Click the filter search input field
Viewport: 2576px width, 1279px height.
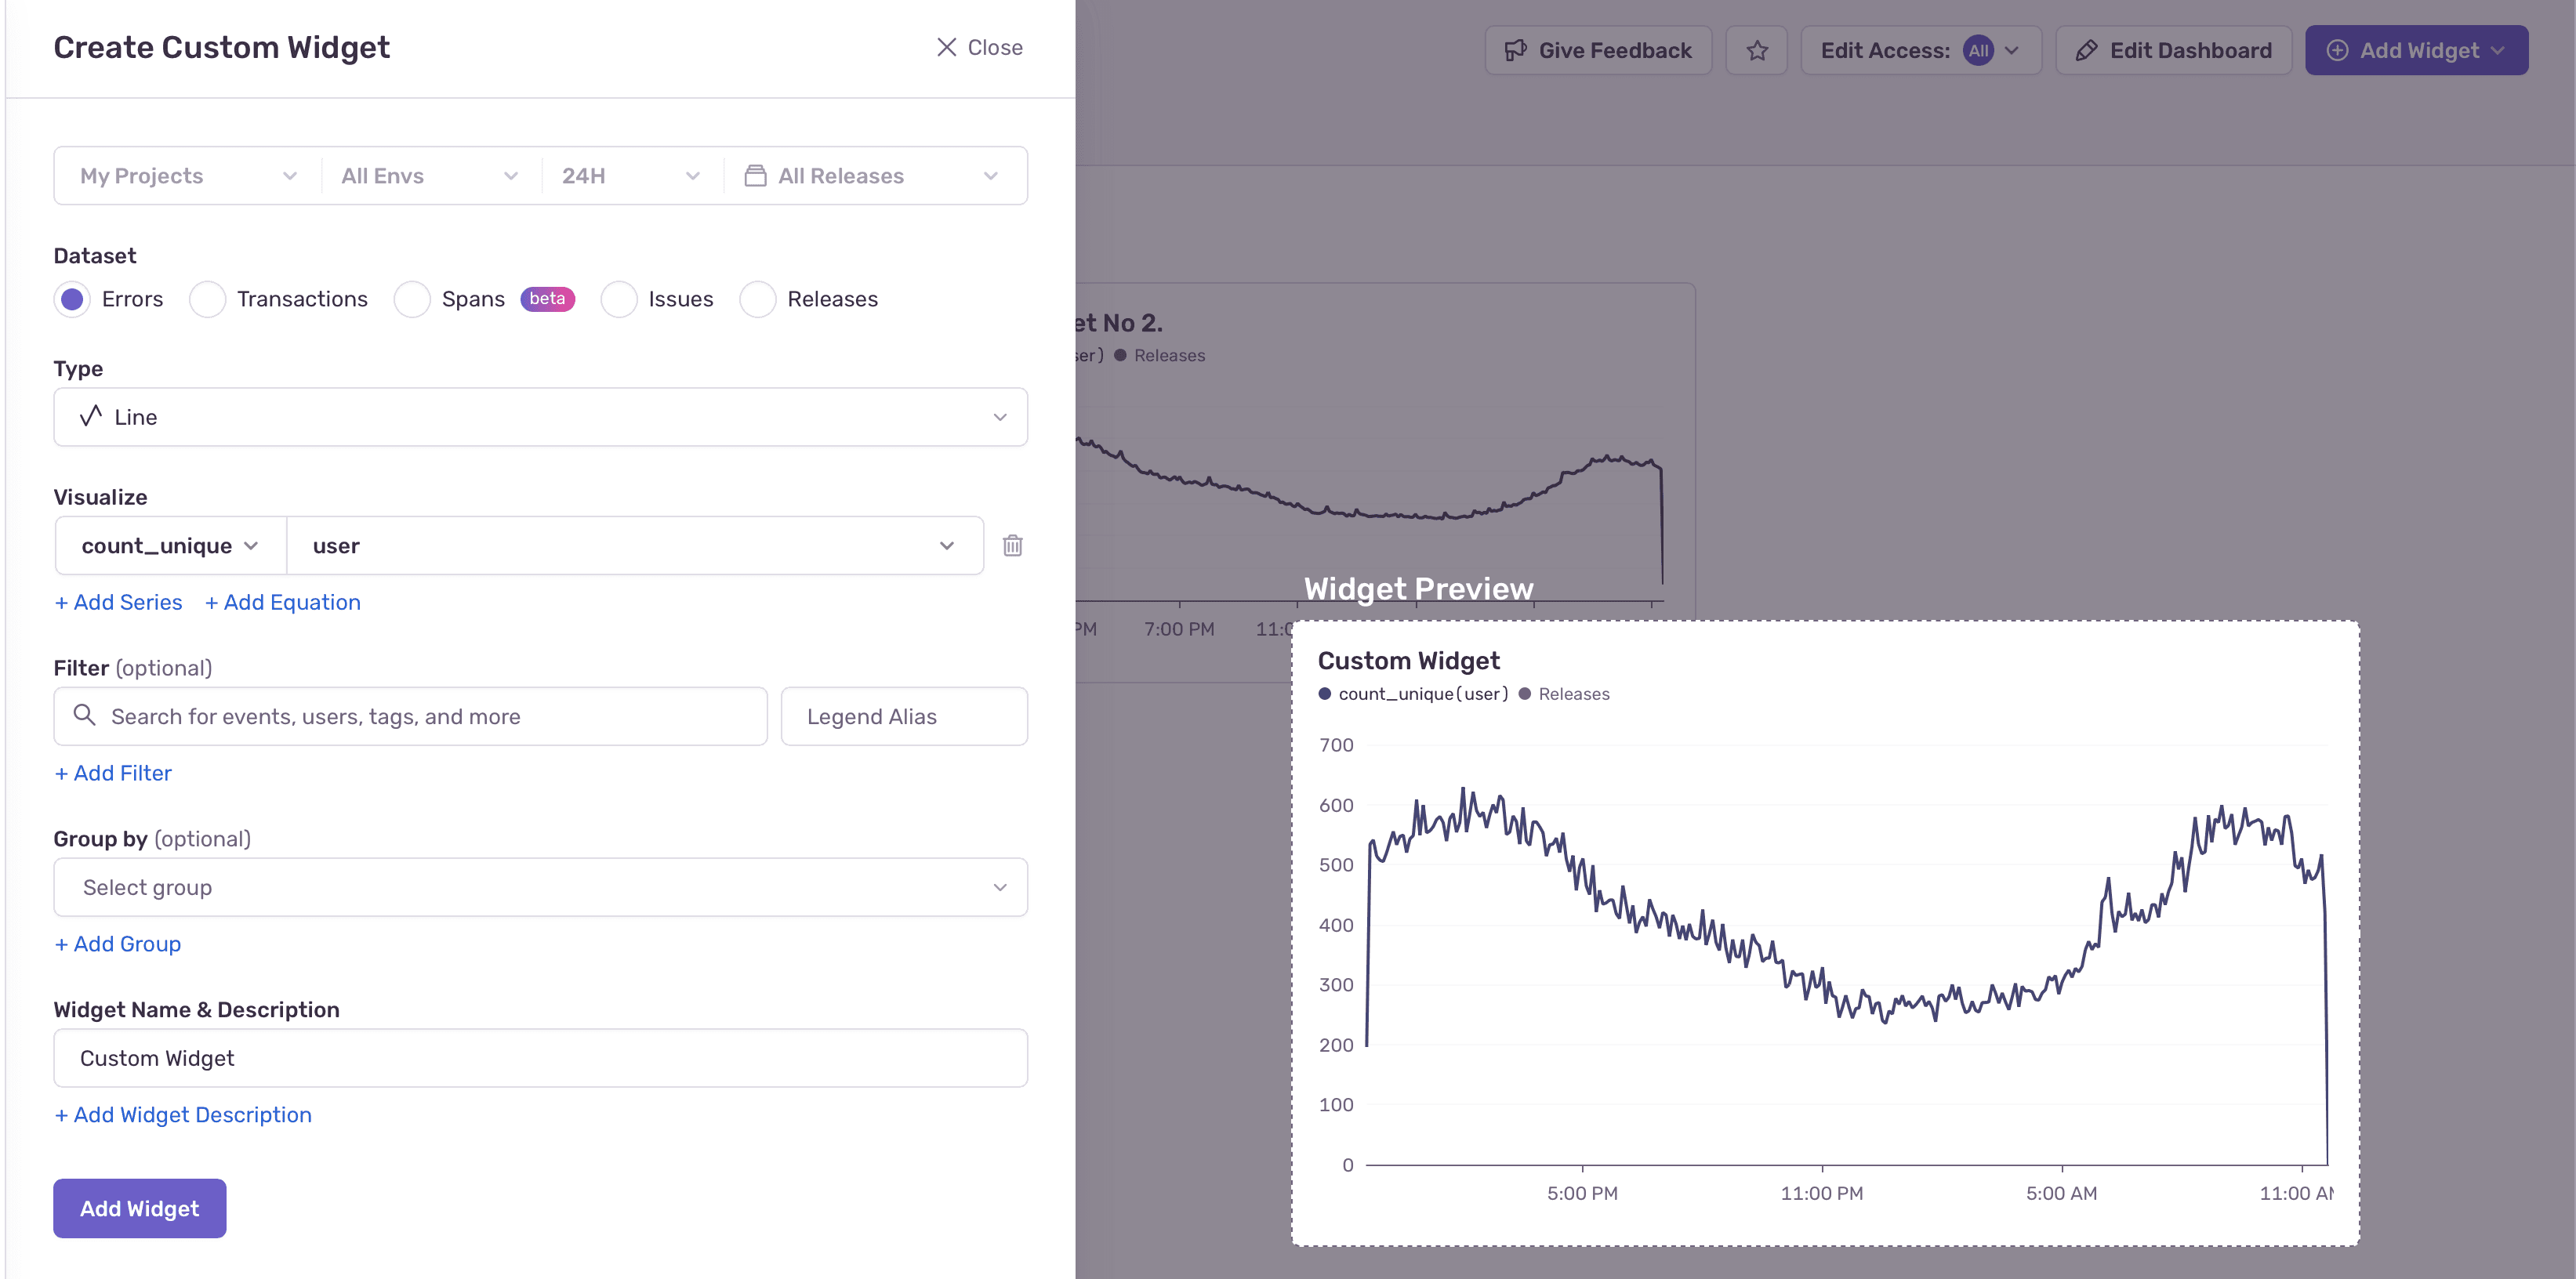coord(410,716)
